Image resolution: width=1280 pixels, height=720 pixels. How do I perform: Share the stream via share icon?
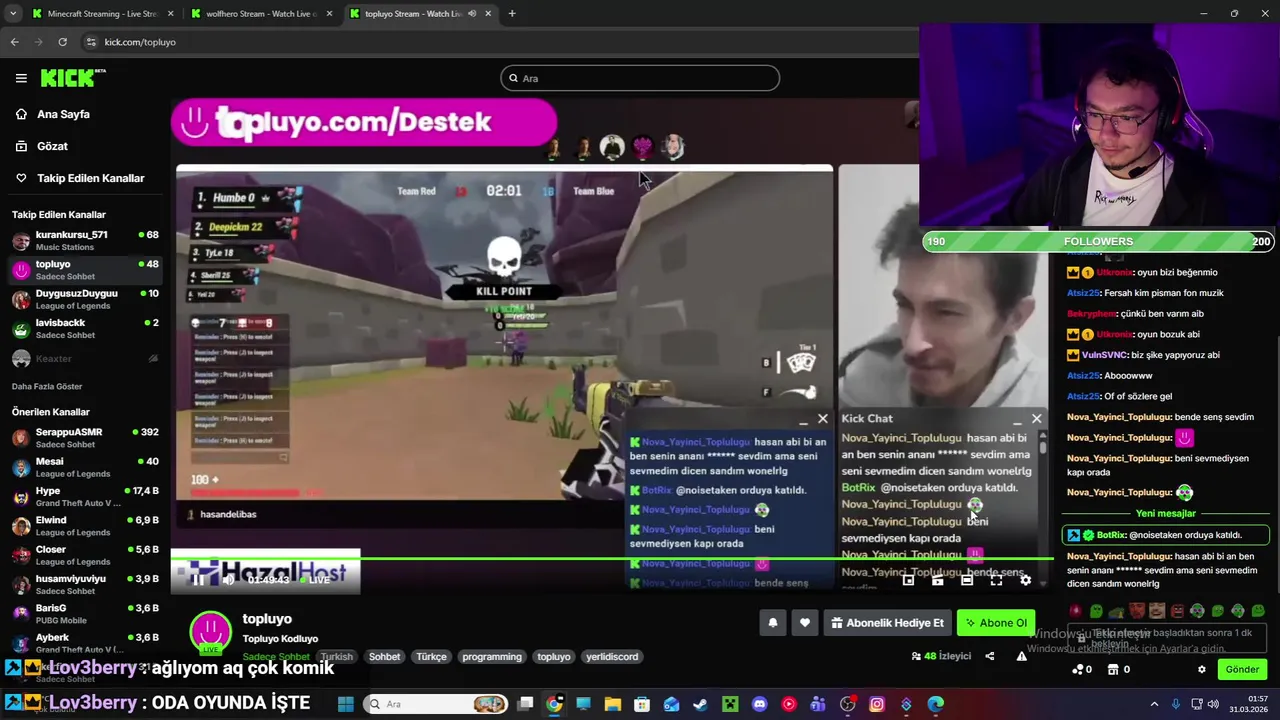[989, 656]
